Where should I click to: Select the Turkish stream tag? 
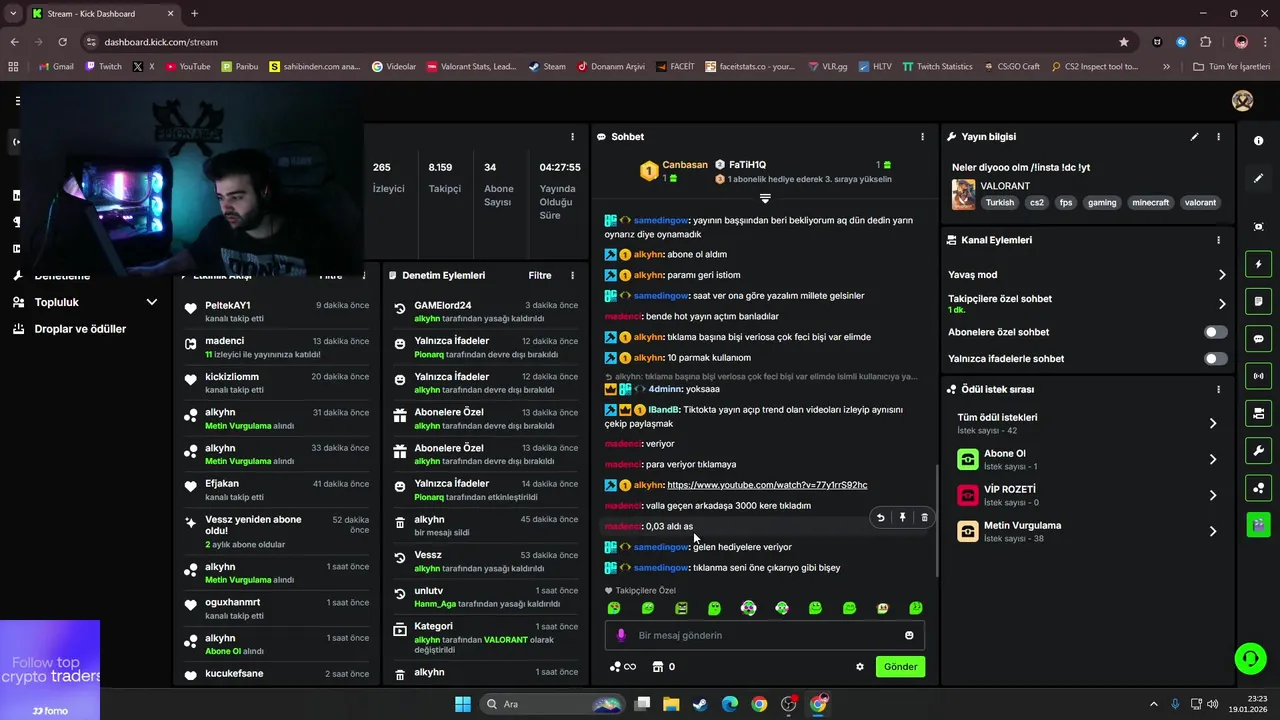[999, 202]
